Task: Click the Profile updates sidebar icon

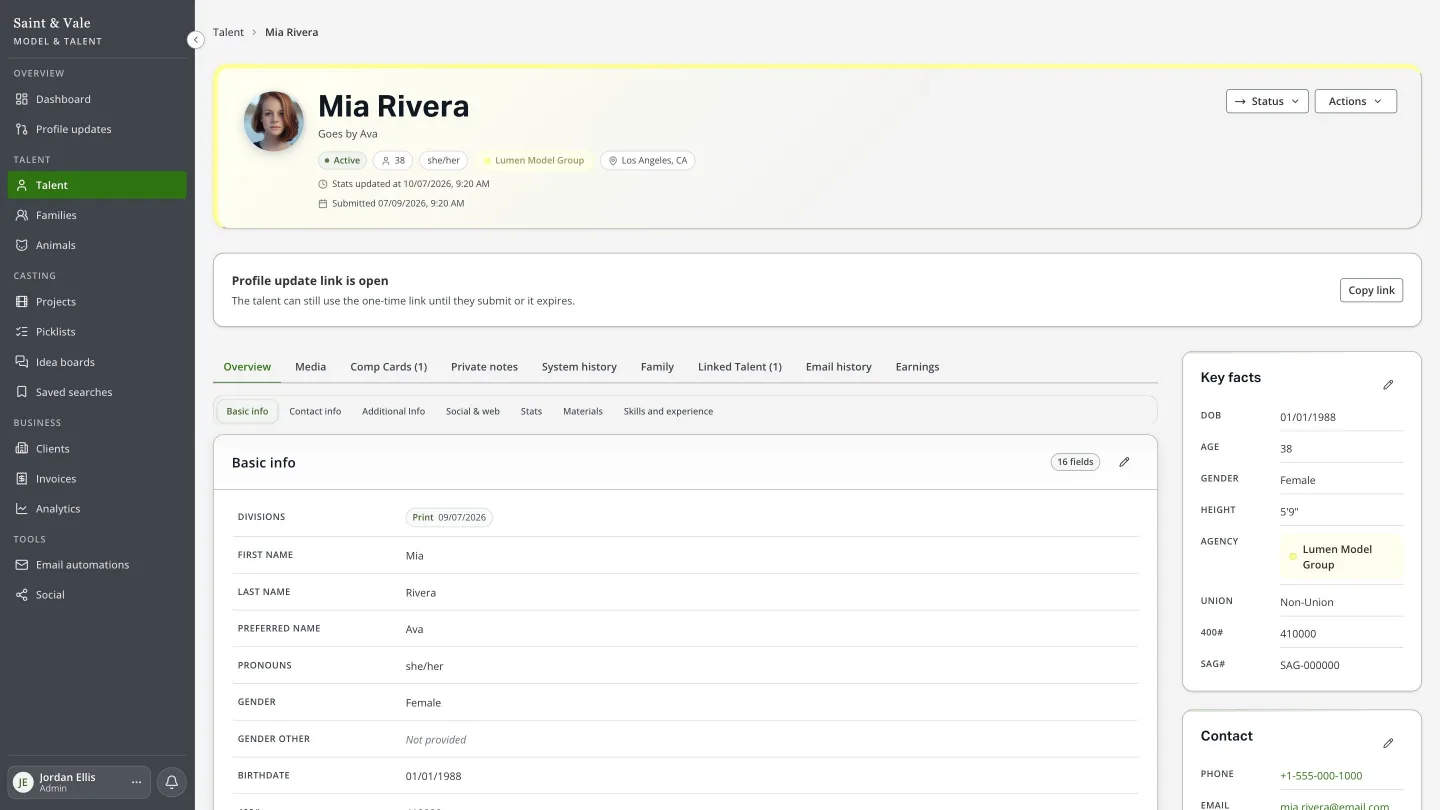Action: click(22, 129)
